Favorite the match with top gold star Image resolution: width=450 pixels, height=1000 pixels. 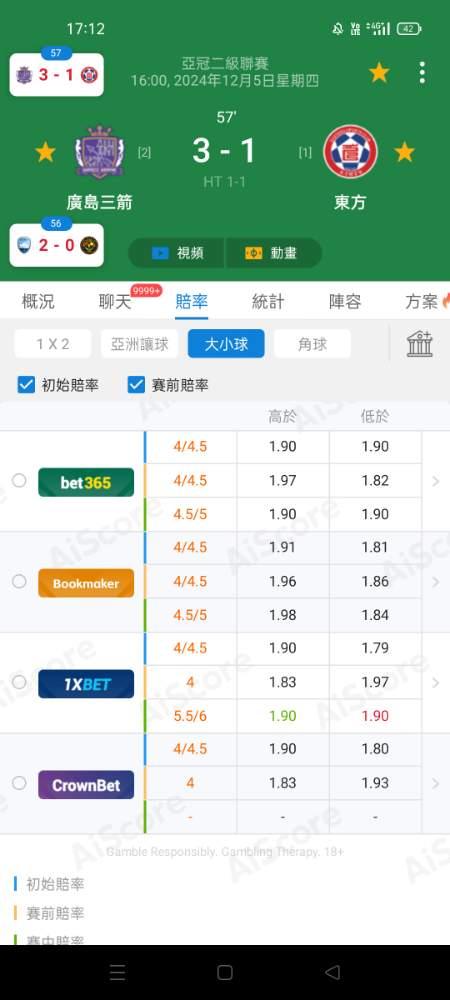pyautogui.click(x=379, y=72)
